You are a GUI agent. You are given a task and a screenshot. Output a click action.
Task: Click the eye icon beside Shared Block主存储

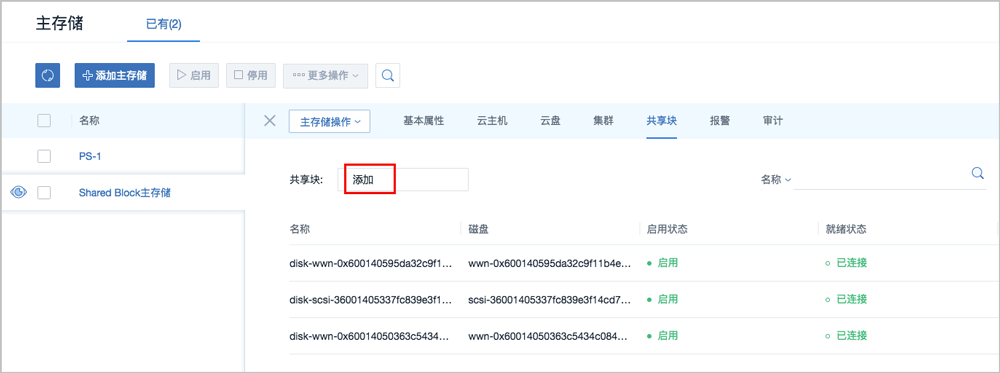click(x=19, y=192)
